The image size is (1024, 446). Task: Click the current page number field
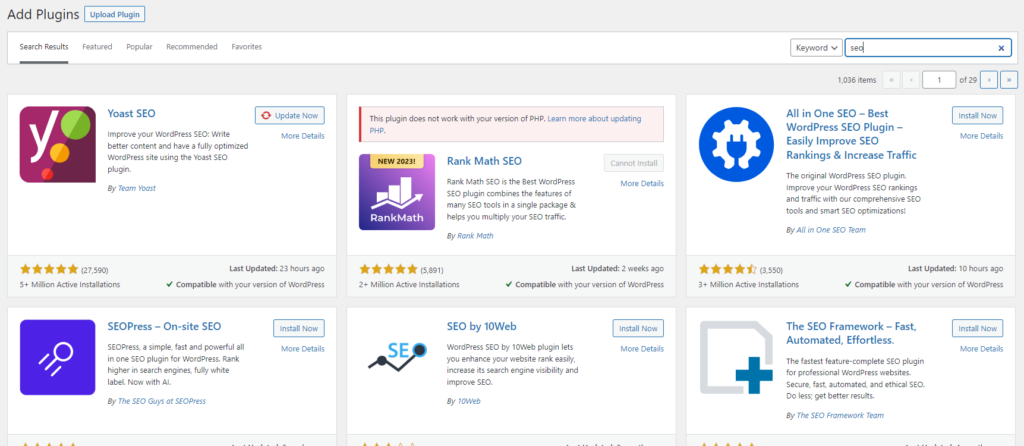point(939,80)
